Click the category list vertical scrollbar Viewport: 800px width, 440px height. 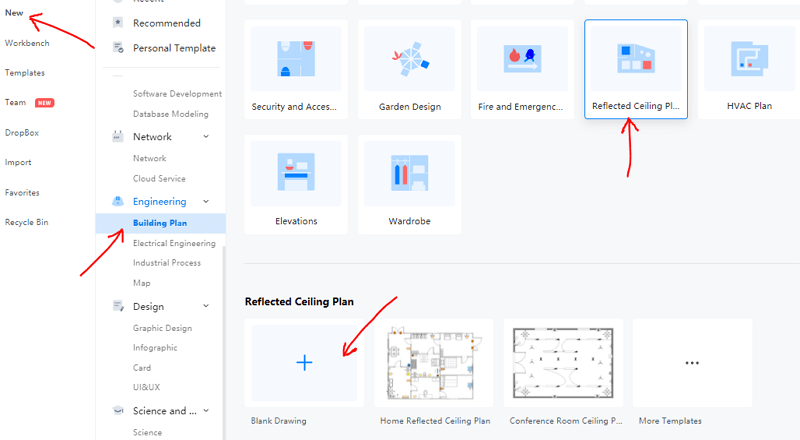(x=223, y=342)
